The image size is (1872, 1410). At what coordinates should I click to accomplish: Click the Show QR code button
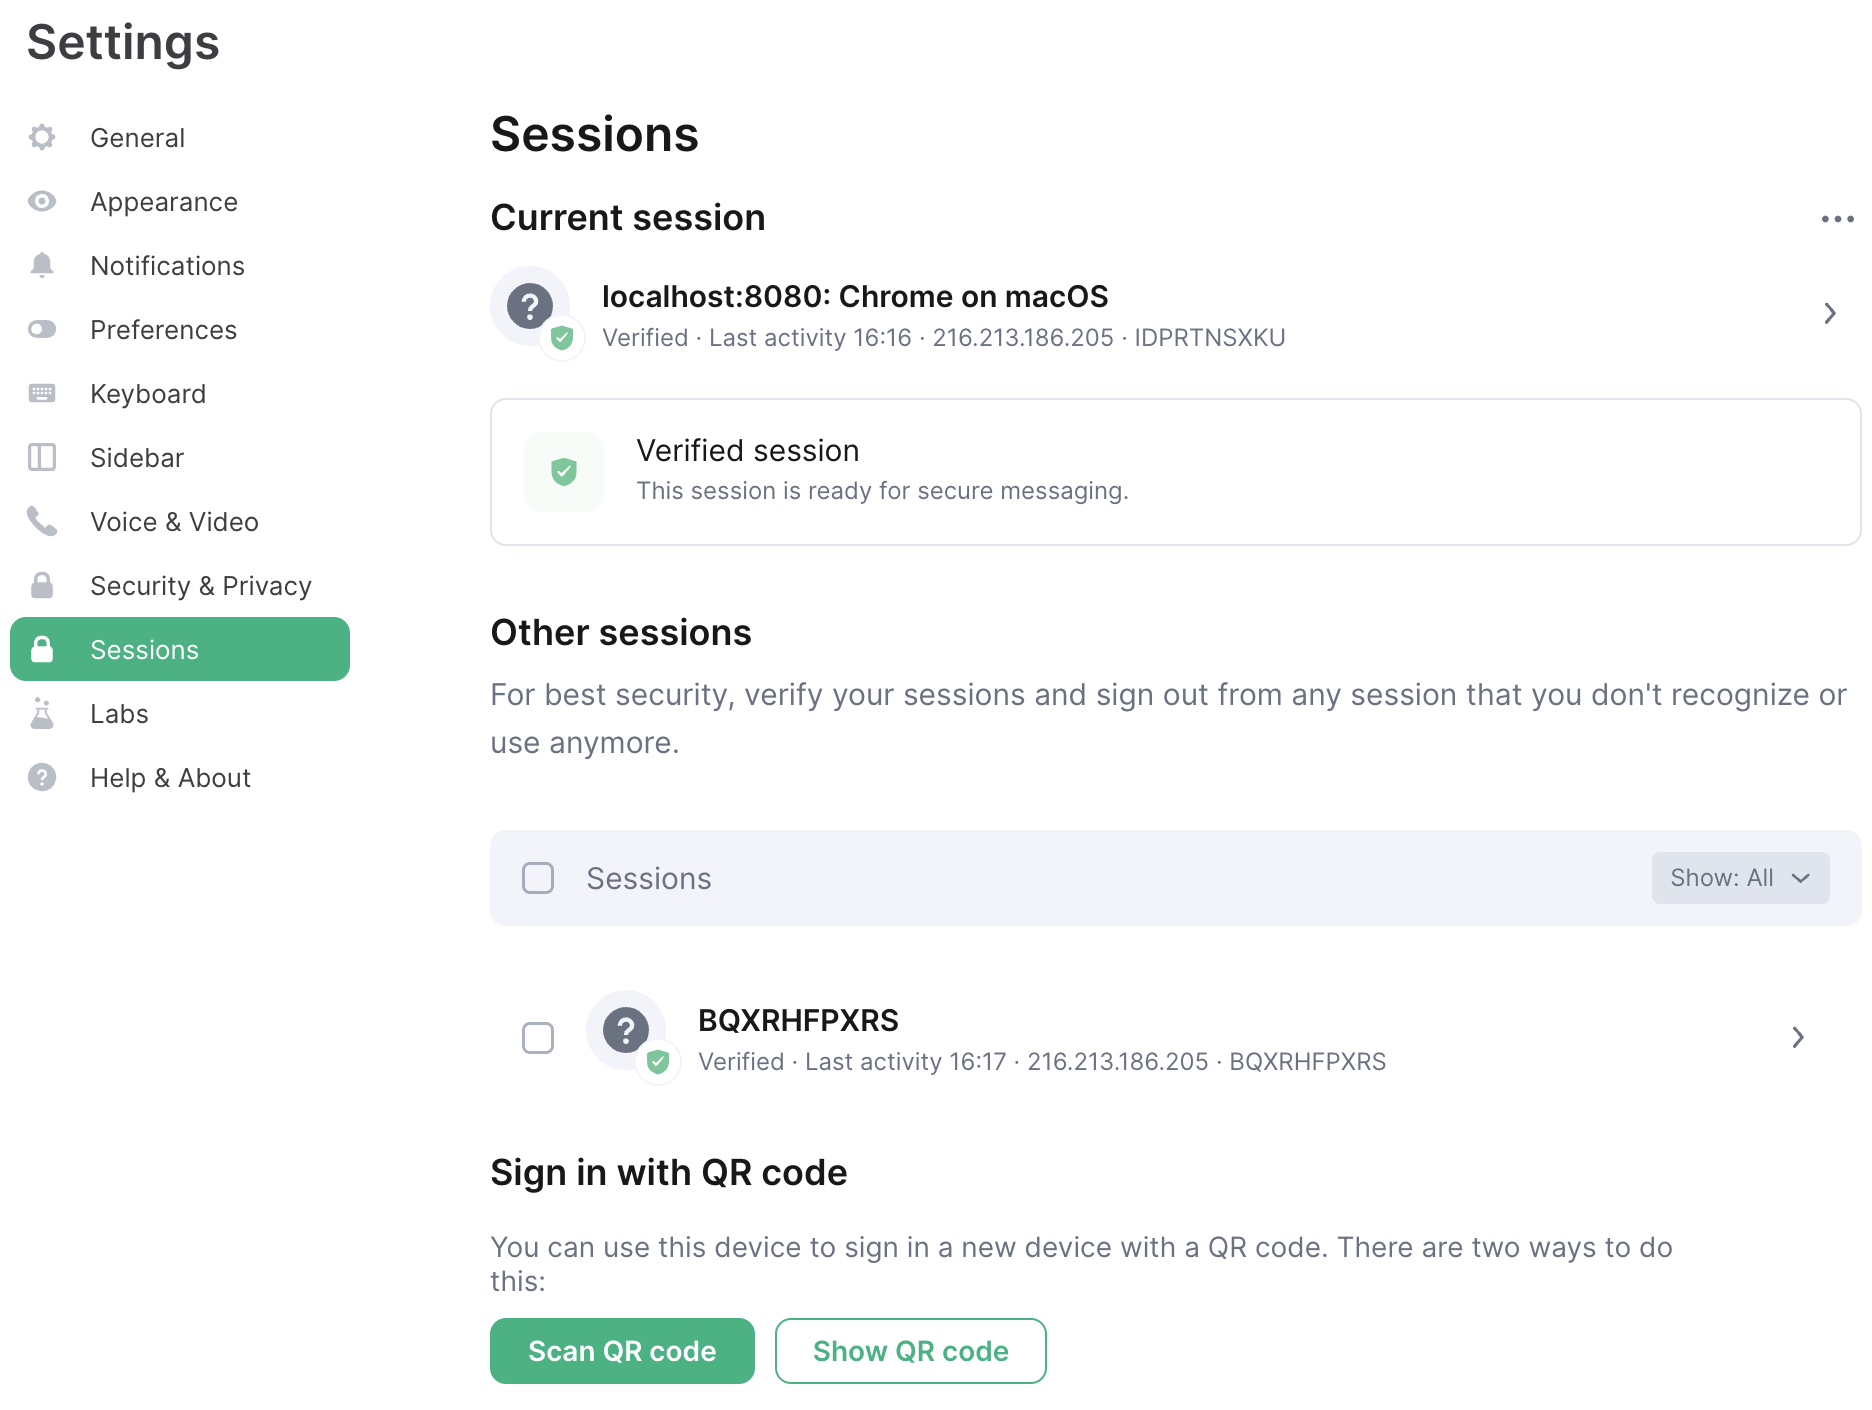pyautogui.click(x=910, y=1351)
